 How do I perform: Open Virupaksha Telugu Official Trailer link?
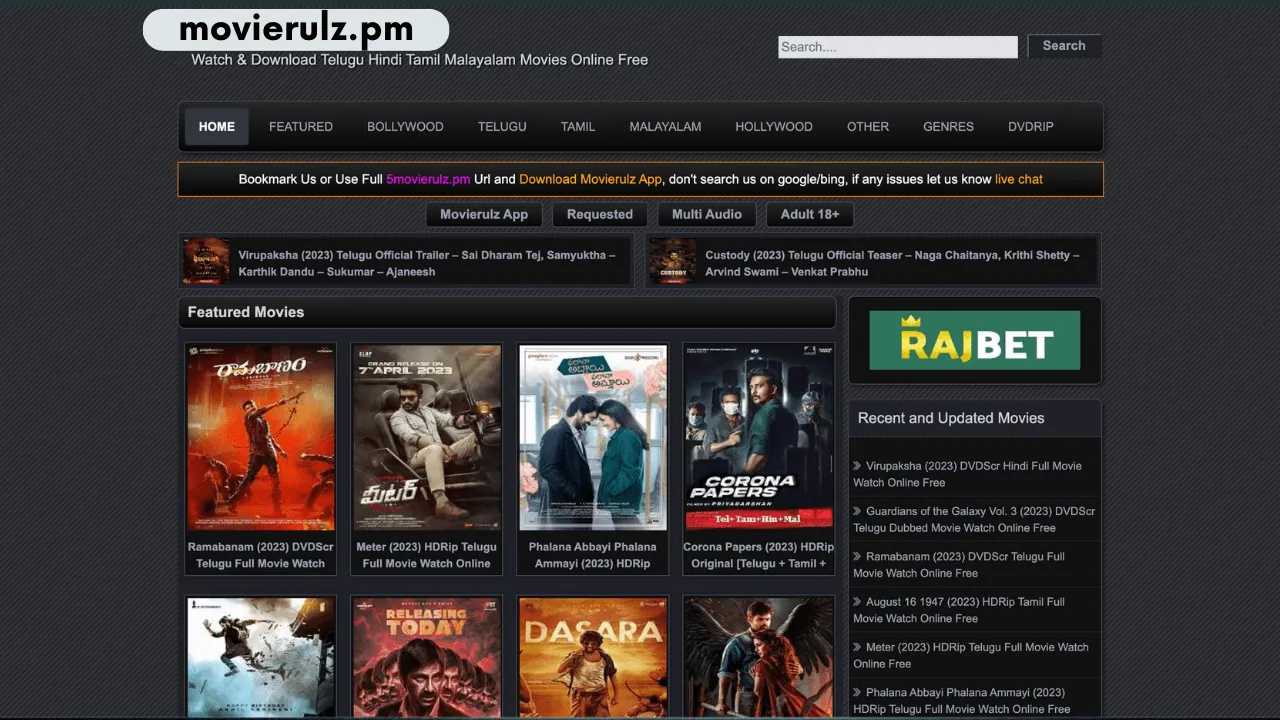[x=427, y=263]
